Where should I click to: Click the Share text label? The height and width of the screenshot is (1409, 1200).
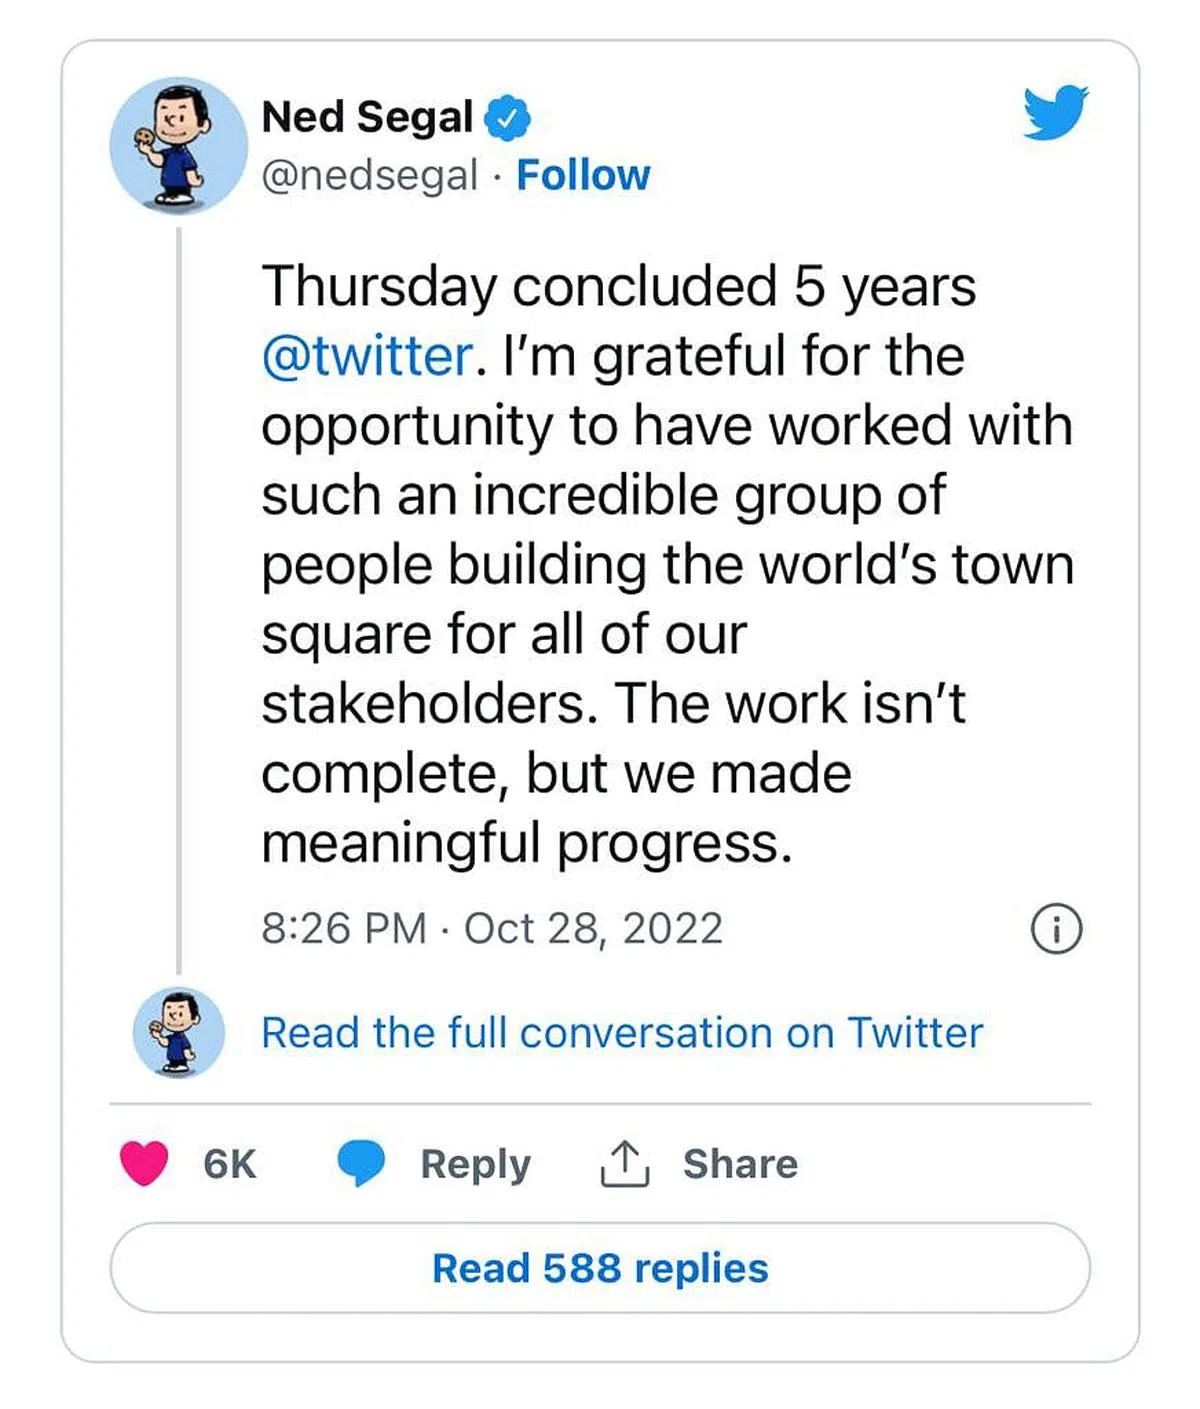[x=740, y=1164]
